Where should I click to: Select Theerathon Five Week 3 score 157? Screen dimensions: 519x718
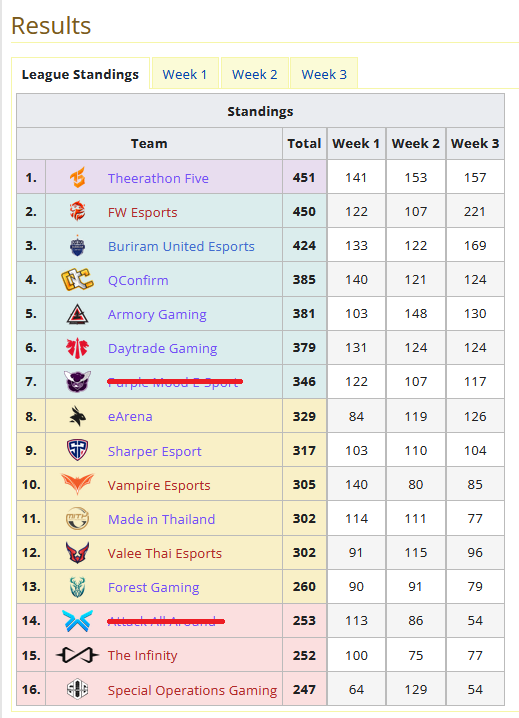(475, 177)
